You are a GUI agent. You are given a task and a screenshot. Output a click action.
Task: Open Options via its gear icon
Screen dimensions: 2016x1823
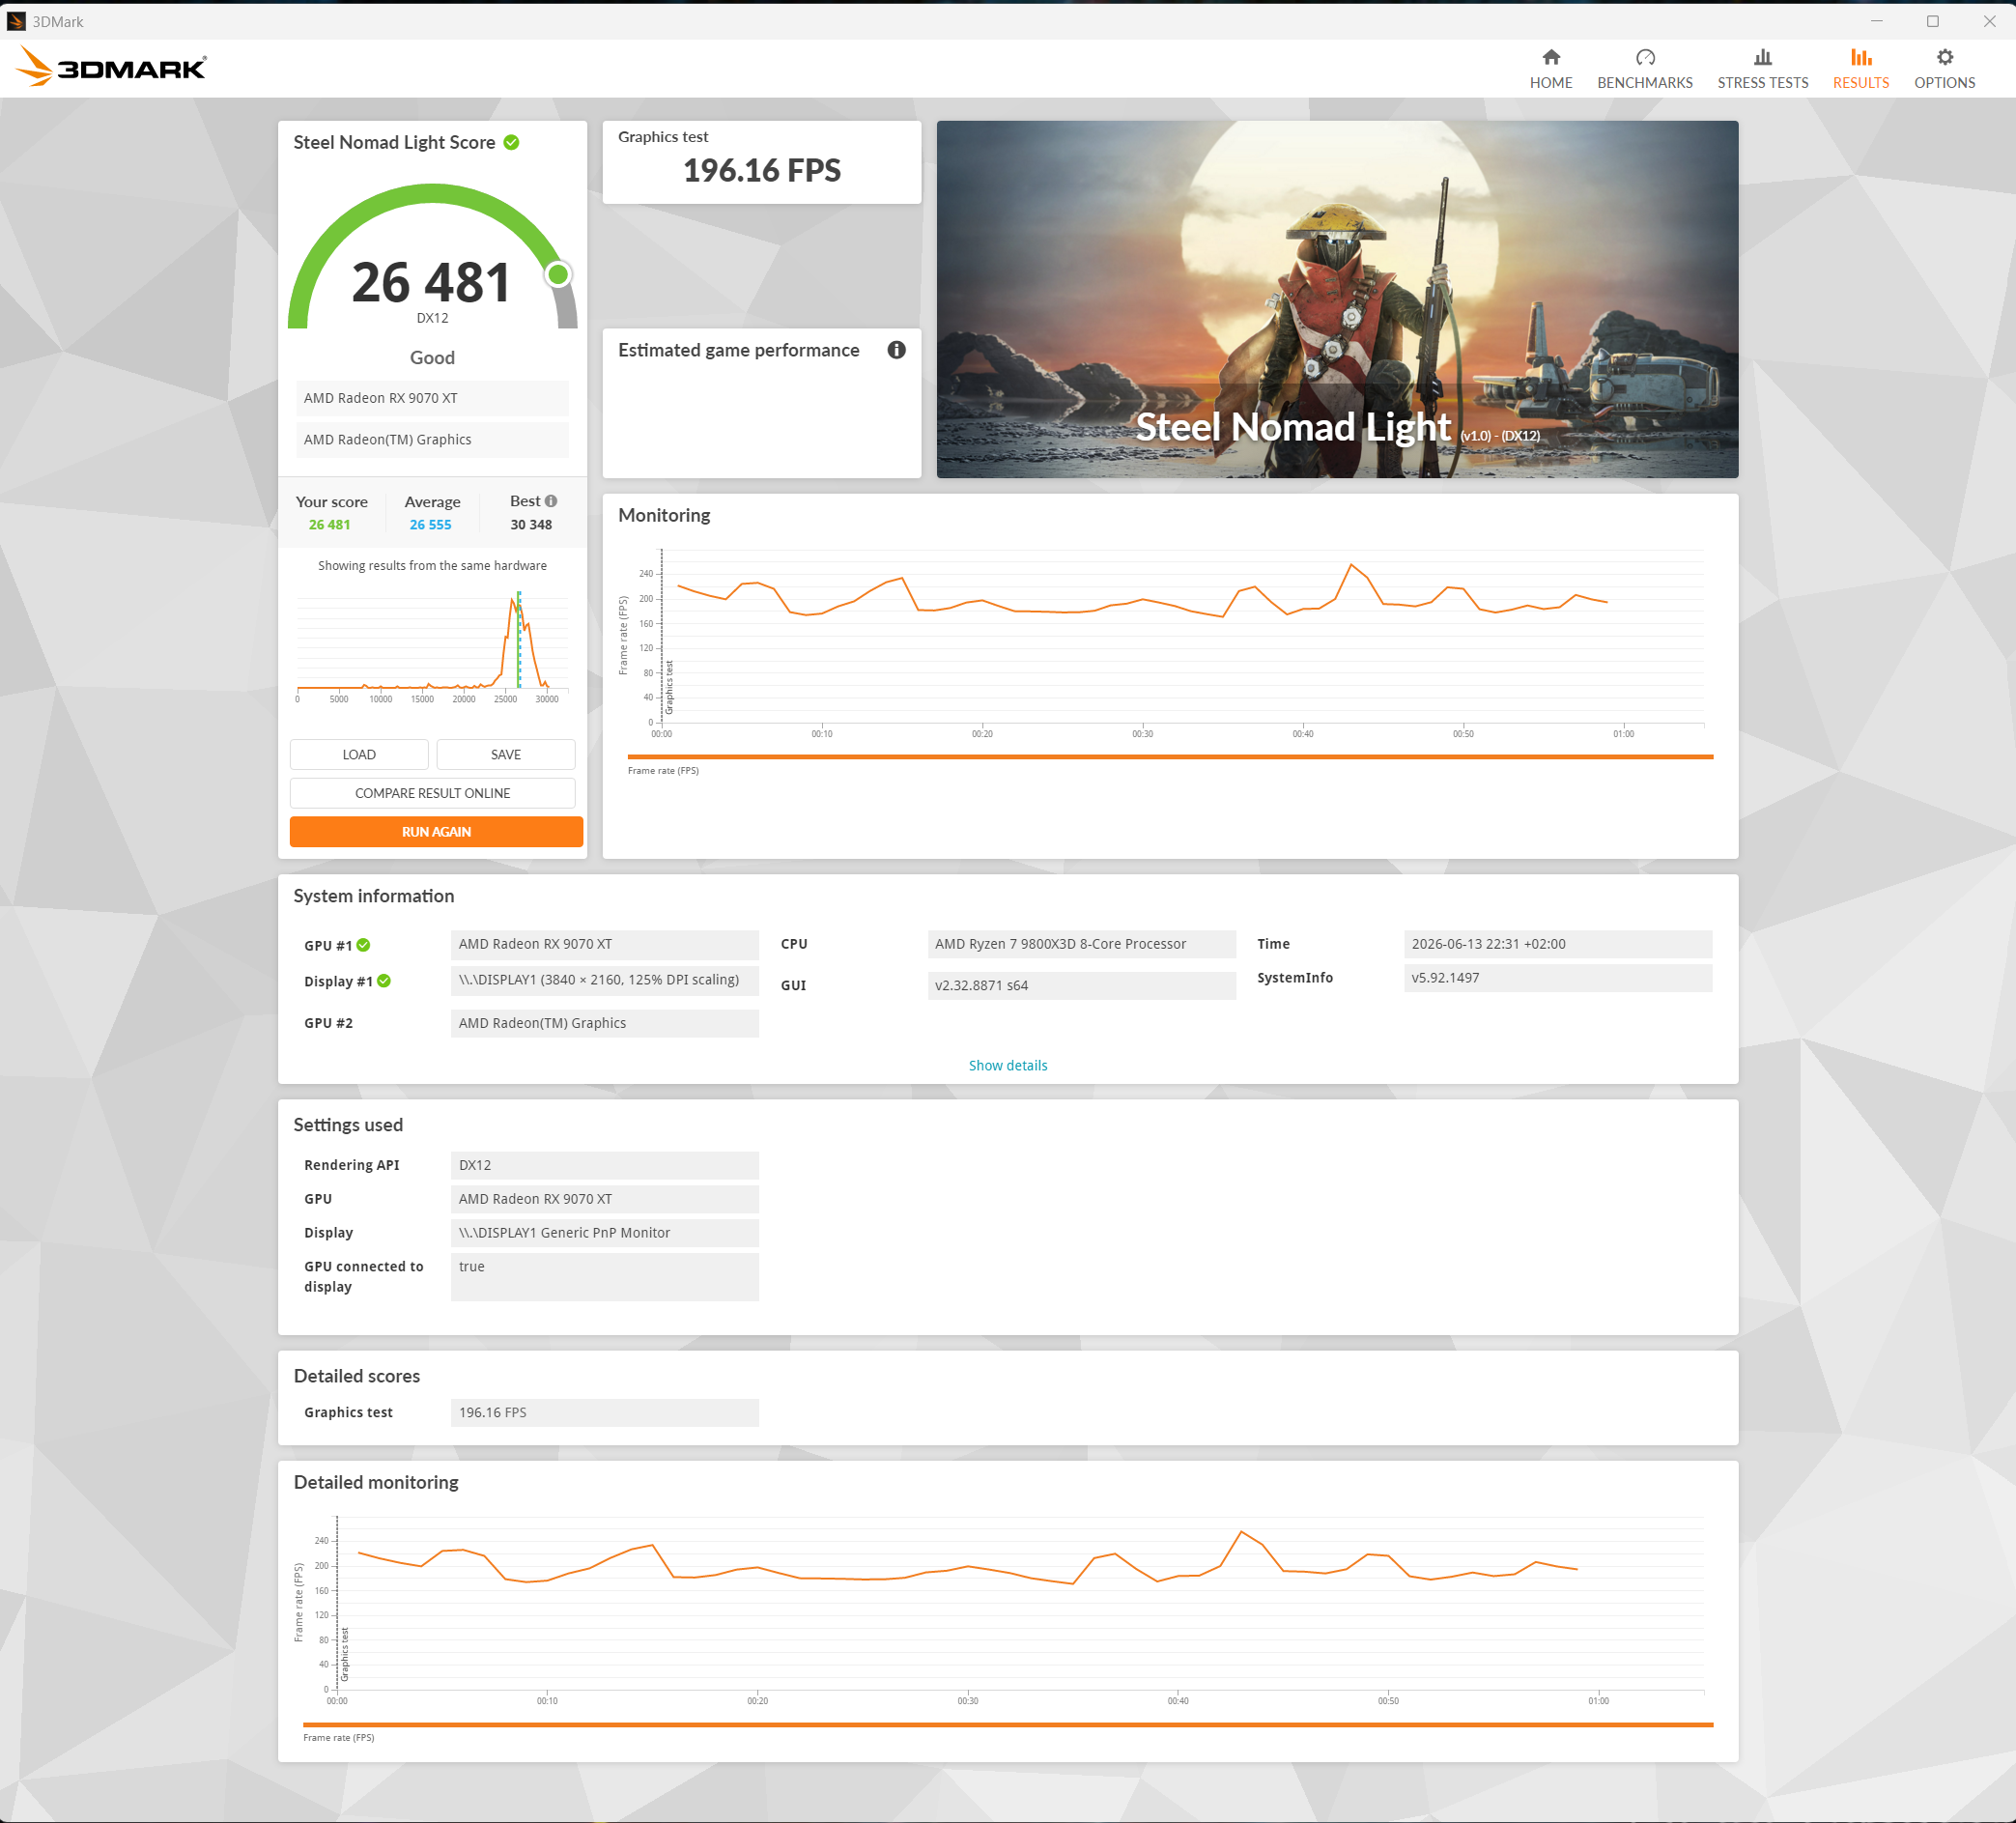(x=1944, y=57)
